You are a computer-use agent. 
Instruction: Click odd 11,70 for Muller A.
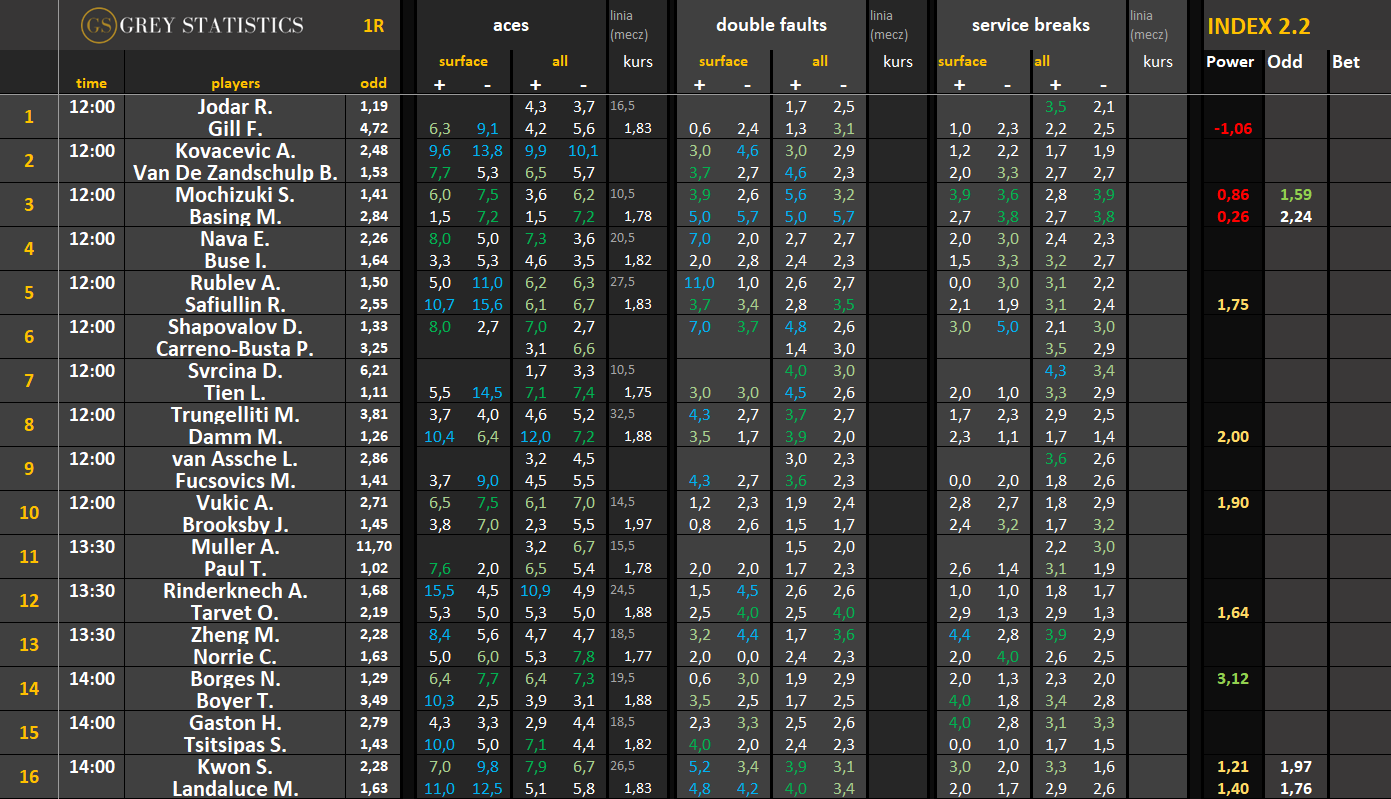373,546
